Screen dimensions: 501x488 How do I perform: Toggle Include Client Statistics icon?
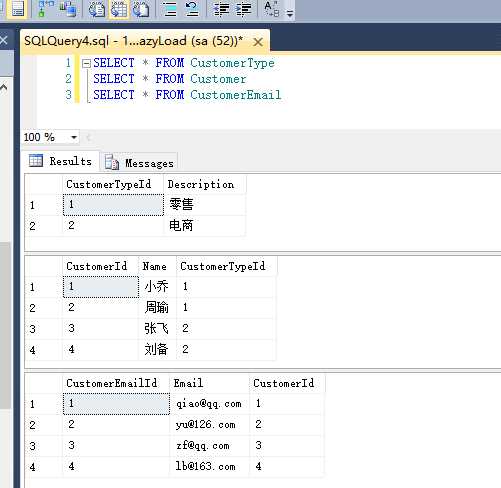[x=68, y=9]
